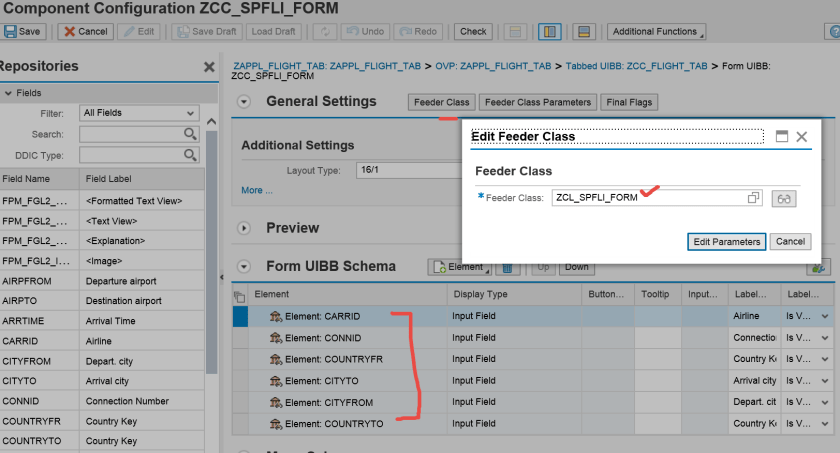Open the Filter dropdown showing All Fields

pyautogui.click(x=139, y=113)
